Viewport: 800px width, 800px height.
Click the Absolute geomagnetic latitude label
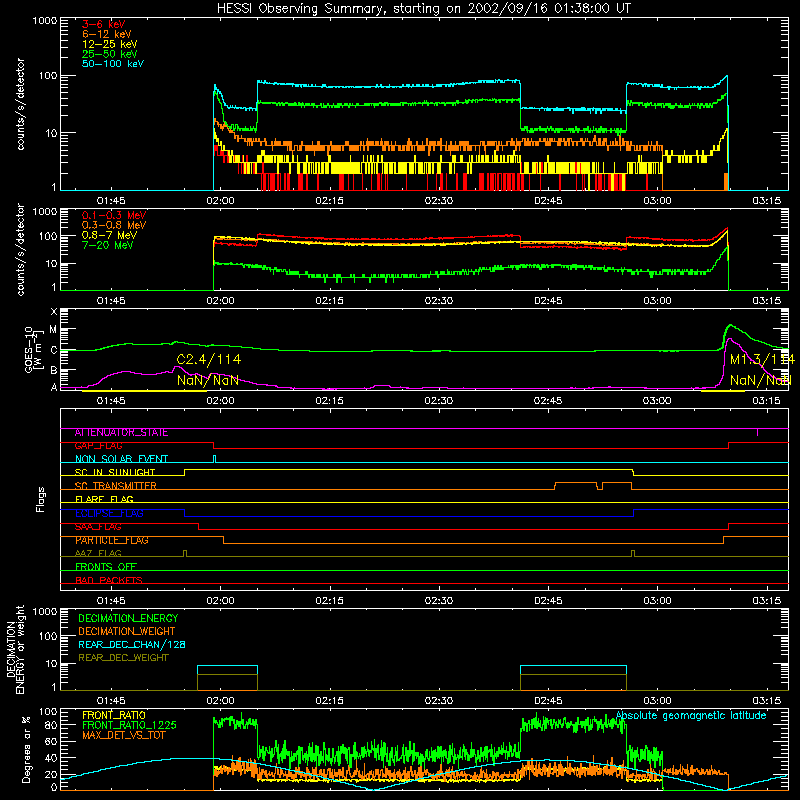(x=691, y=716)
